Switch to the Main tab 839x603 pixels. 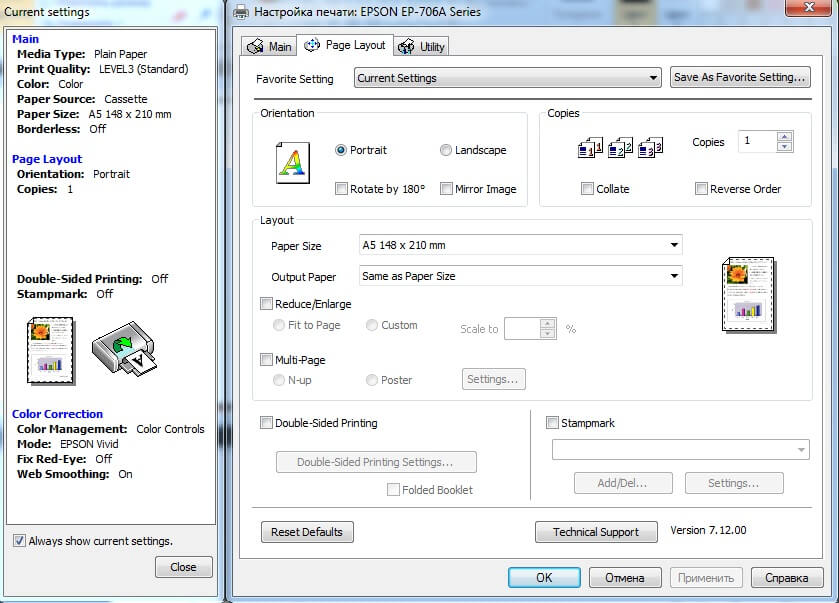pos(269,47)
